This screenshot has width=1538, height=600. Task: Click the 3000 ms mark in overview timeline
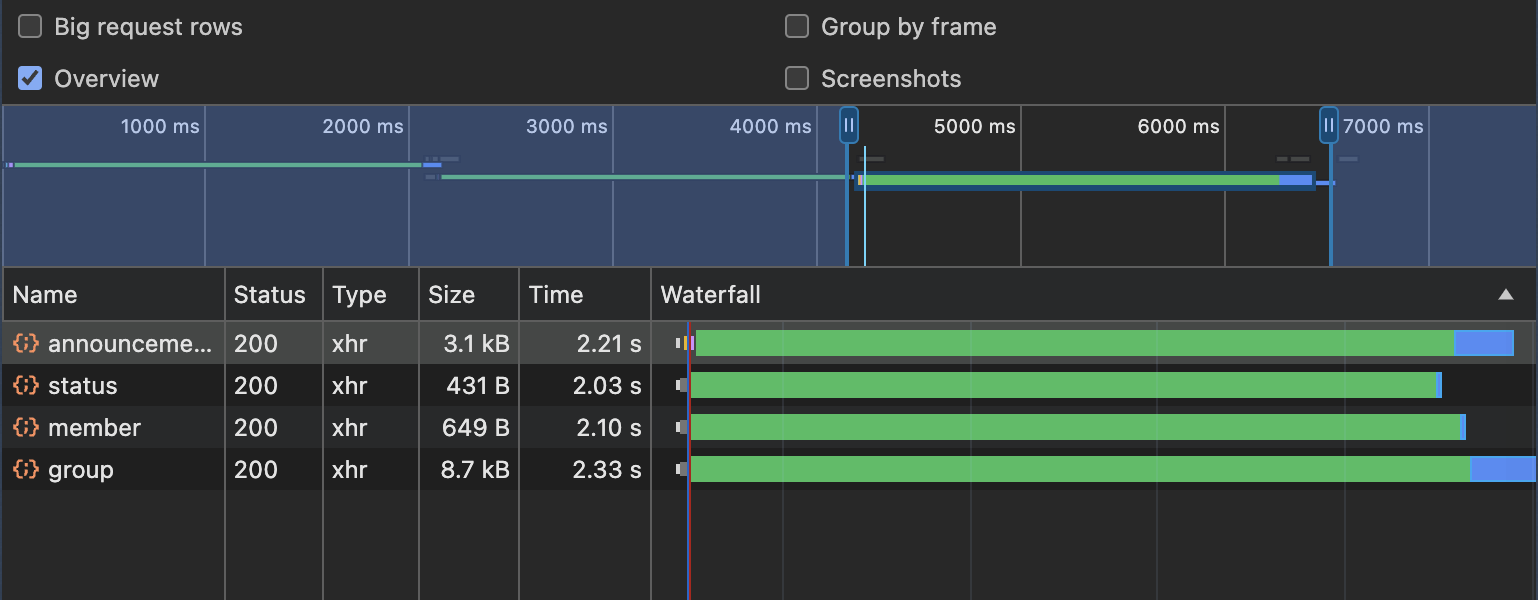pos(567,127)
